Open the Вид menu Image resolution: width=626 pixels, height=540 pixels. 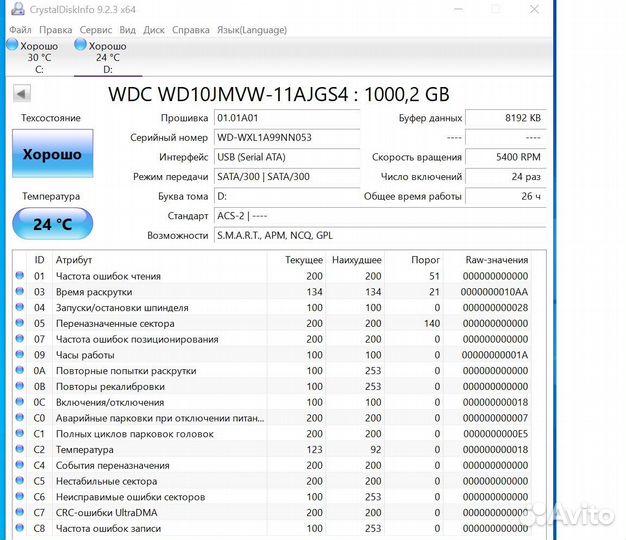[127, 30]
